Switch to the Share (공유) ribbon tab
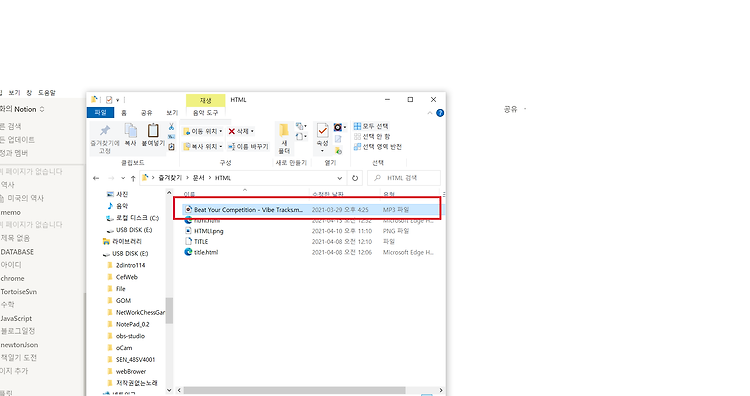Screen dimensions: 750x396 click(x=146, y=113)
